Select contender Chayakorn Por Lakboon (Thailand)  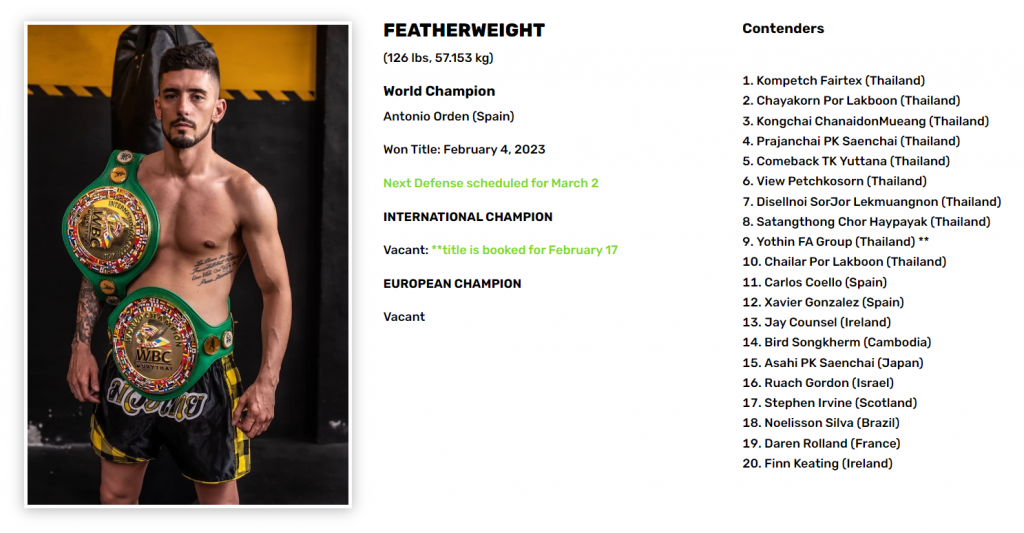tap(851, 101)
